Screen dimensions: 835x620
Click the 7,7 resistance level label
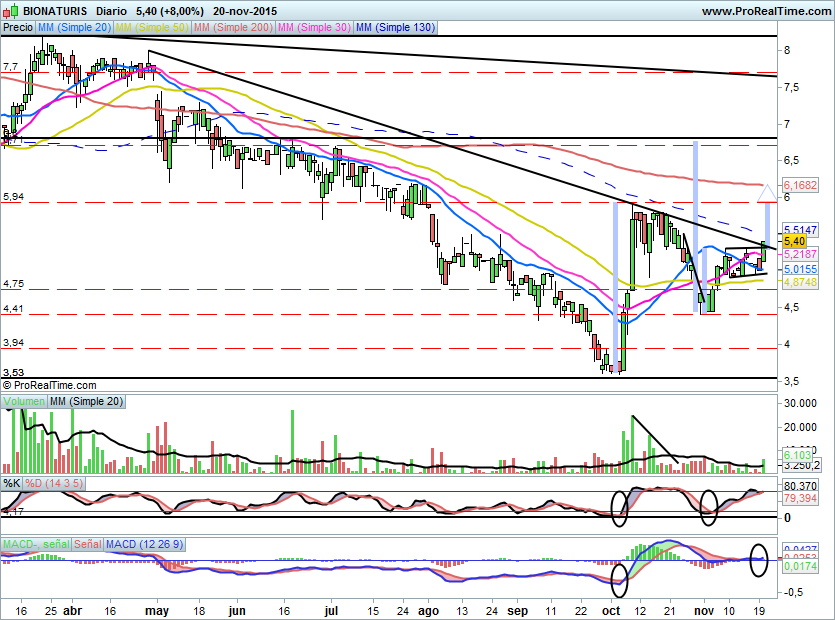(11, 67)
